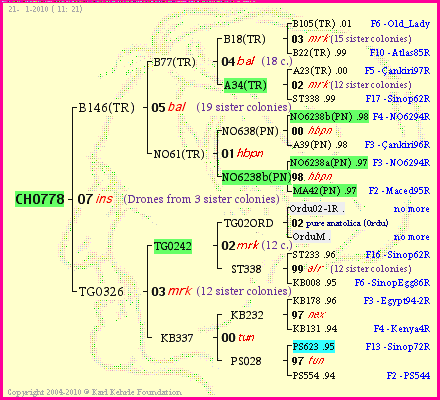Select the TG02ORD node
Screen dimensions: 440x400
(x=249, y=223)
